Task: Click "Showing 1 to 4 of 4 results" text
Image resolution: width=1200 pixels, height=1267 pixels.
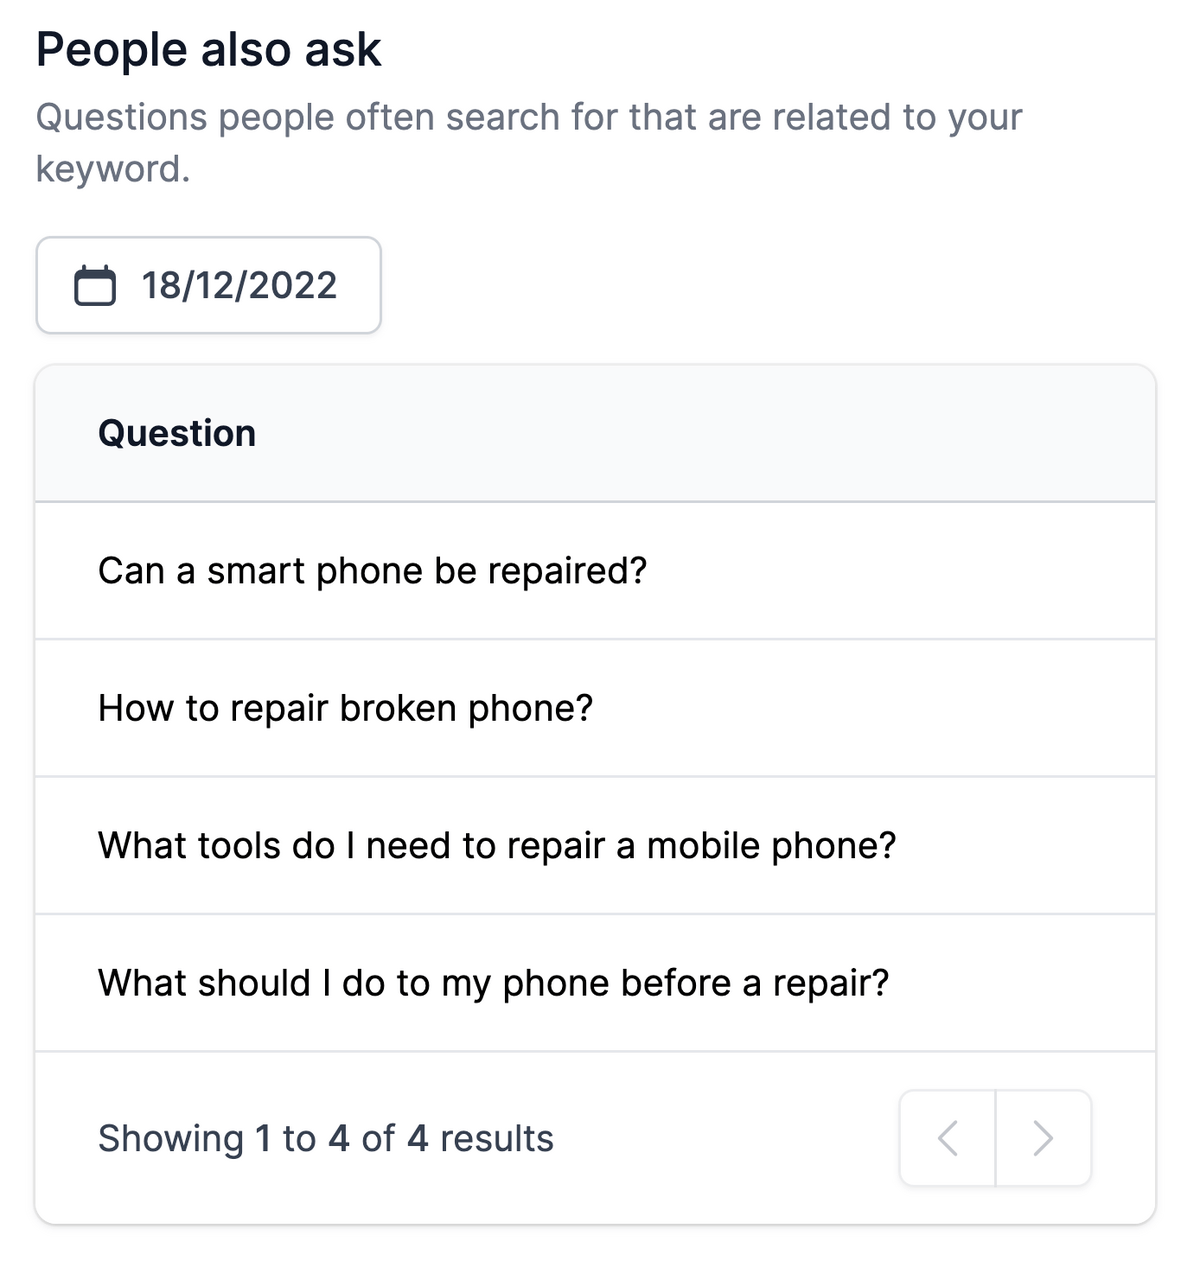Action: tap(325, 1138)
